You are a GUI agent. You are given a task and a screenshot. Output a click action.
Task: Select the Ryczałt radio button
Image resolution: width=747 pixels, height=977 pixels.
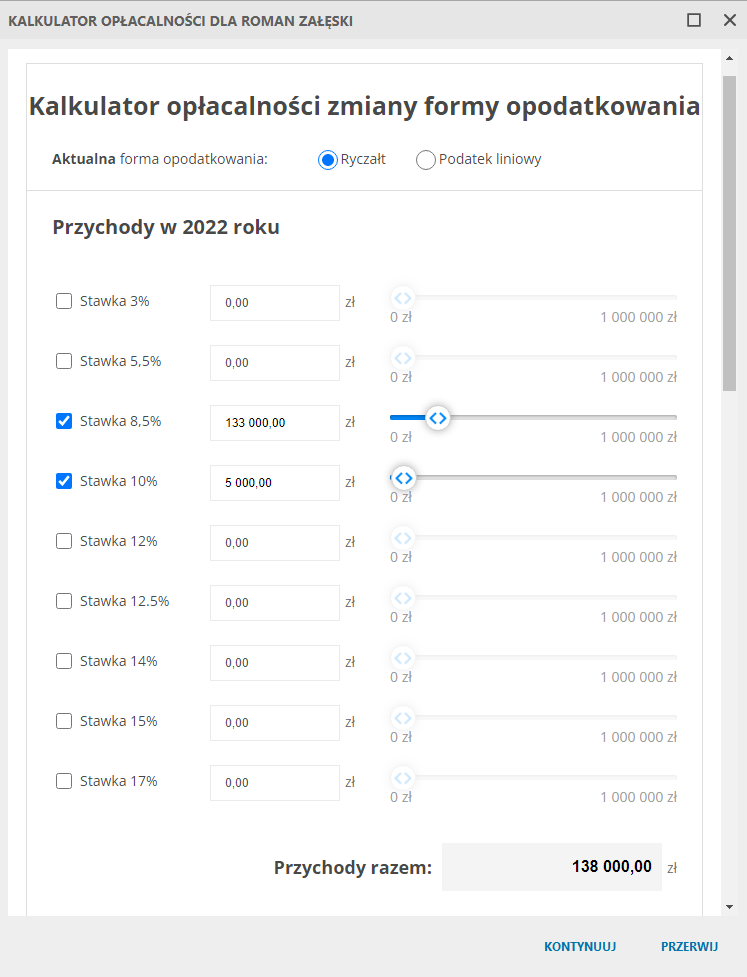(327, 160)
